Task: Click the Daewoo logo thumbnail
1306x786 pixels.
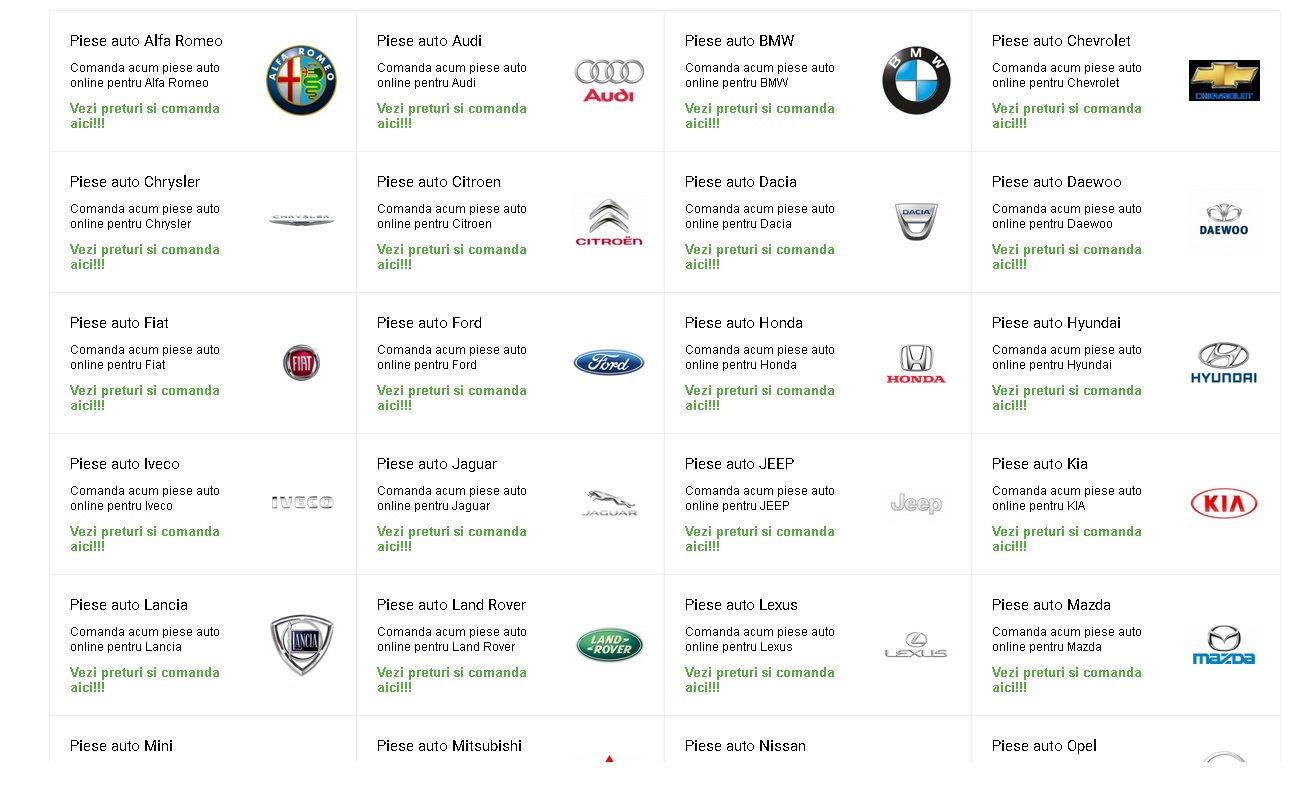Action: tap(1223, 220)
